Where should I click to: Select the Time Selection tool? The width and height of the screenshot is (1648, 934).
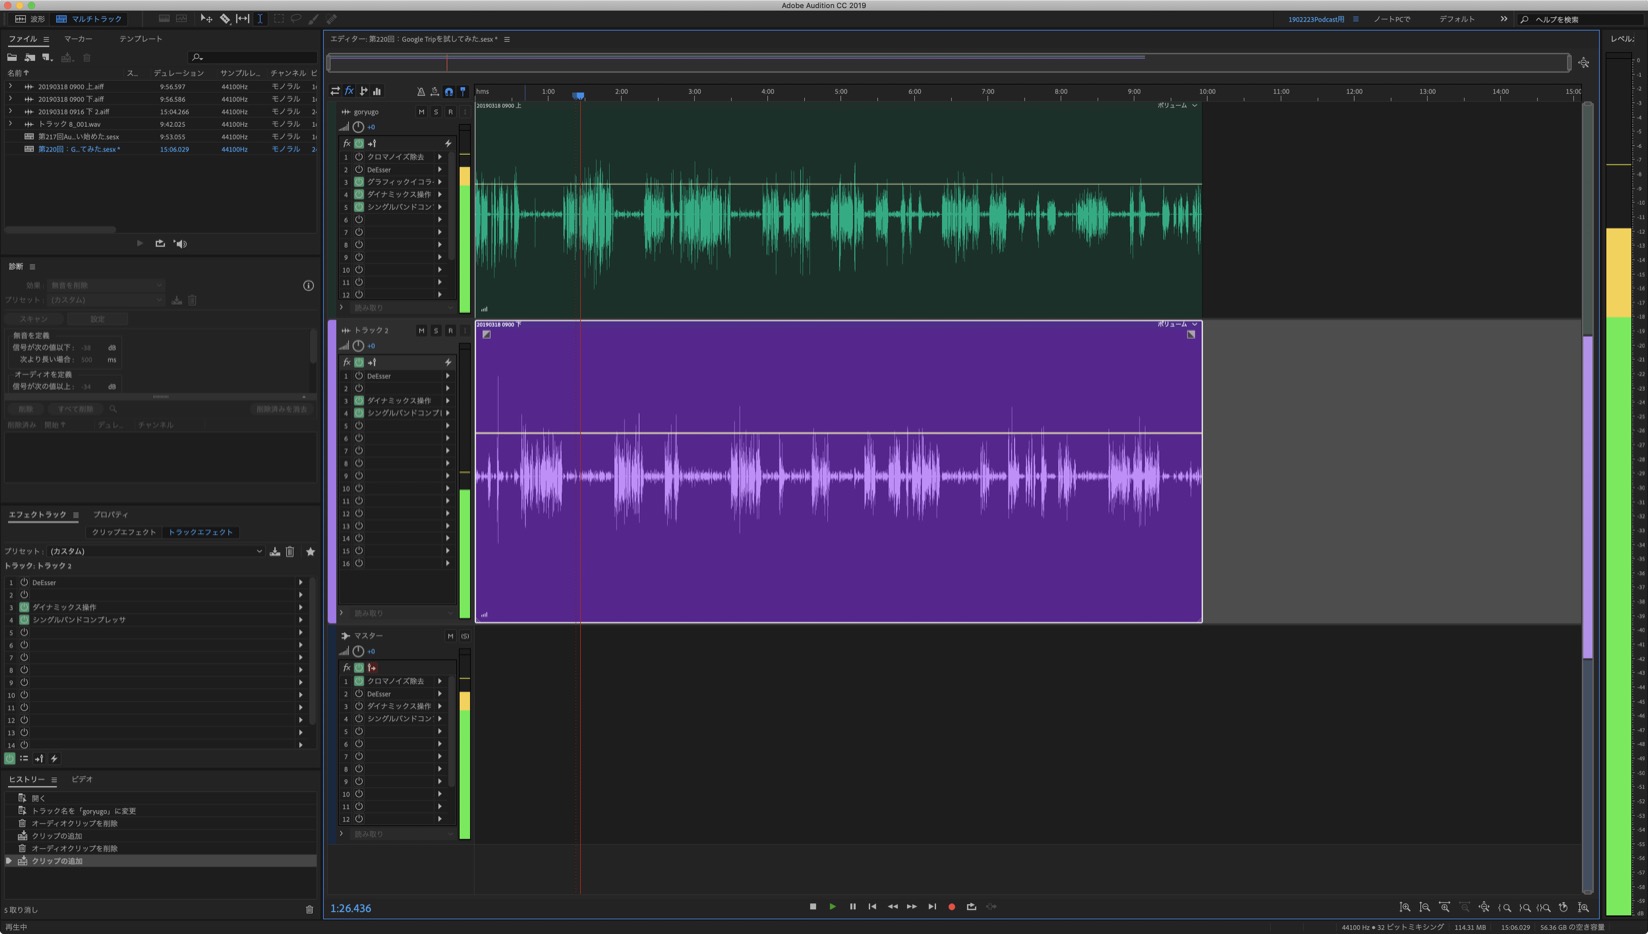point(260,19)
